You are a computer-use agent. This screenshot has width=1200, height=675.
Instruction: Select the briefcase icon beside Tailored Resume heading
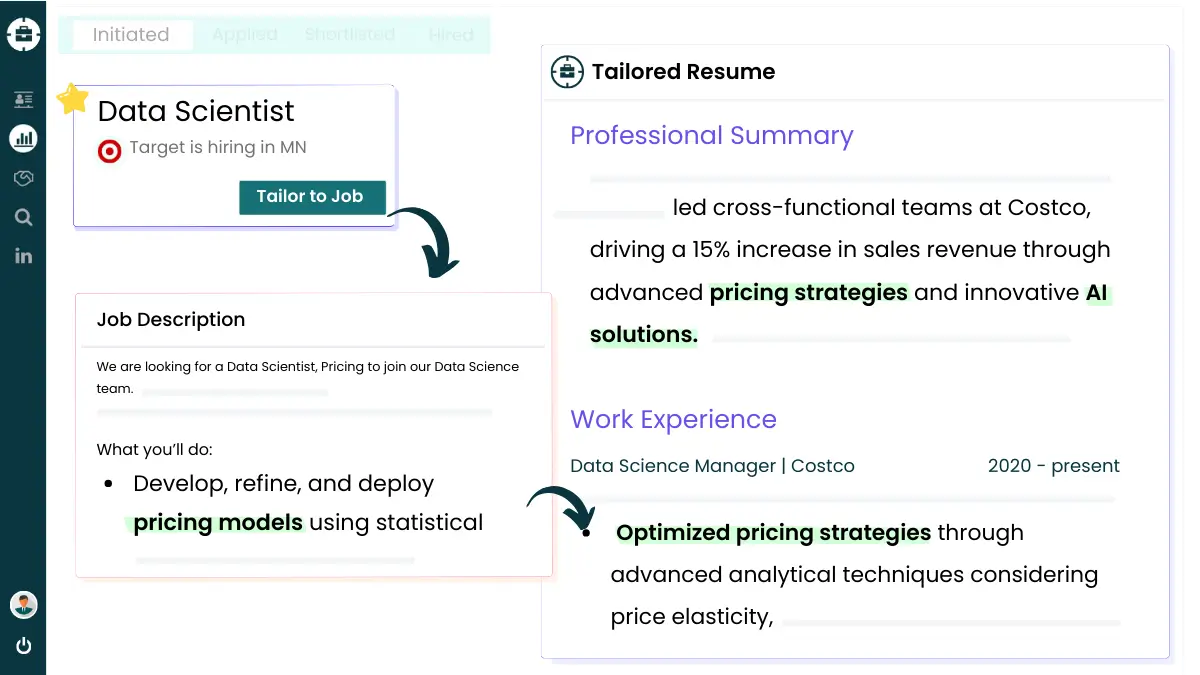tap(567, 71)
